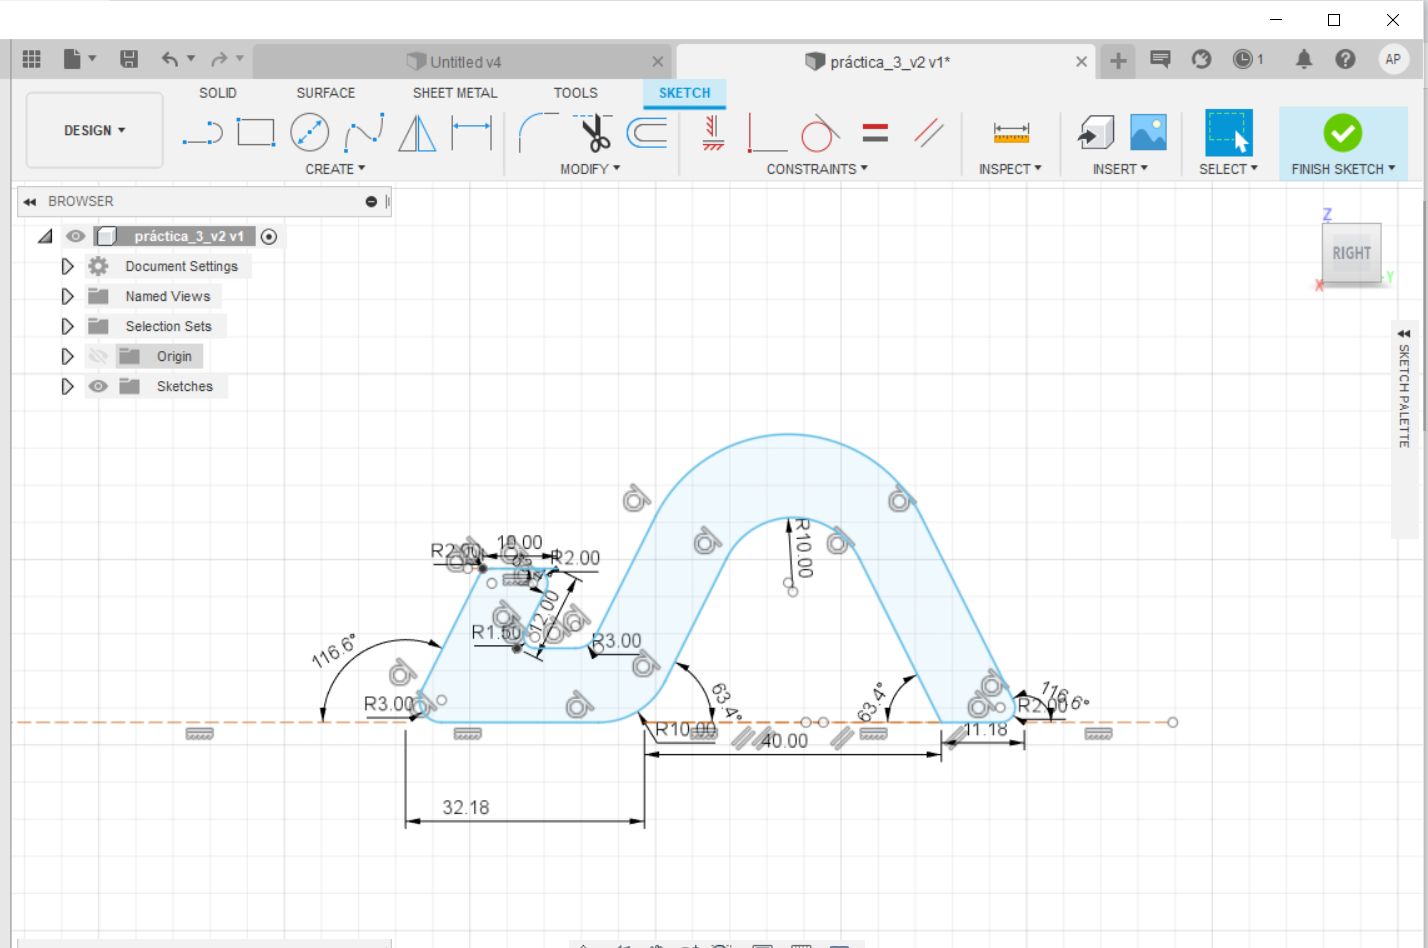The height and width of the screenshot is (948, 1428).
Task: Activate práctica_3_v2 v1 component radio button
Action: coord(269,237)
